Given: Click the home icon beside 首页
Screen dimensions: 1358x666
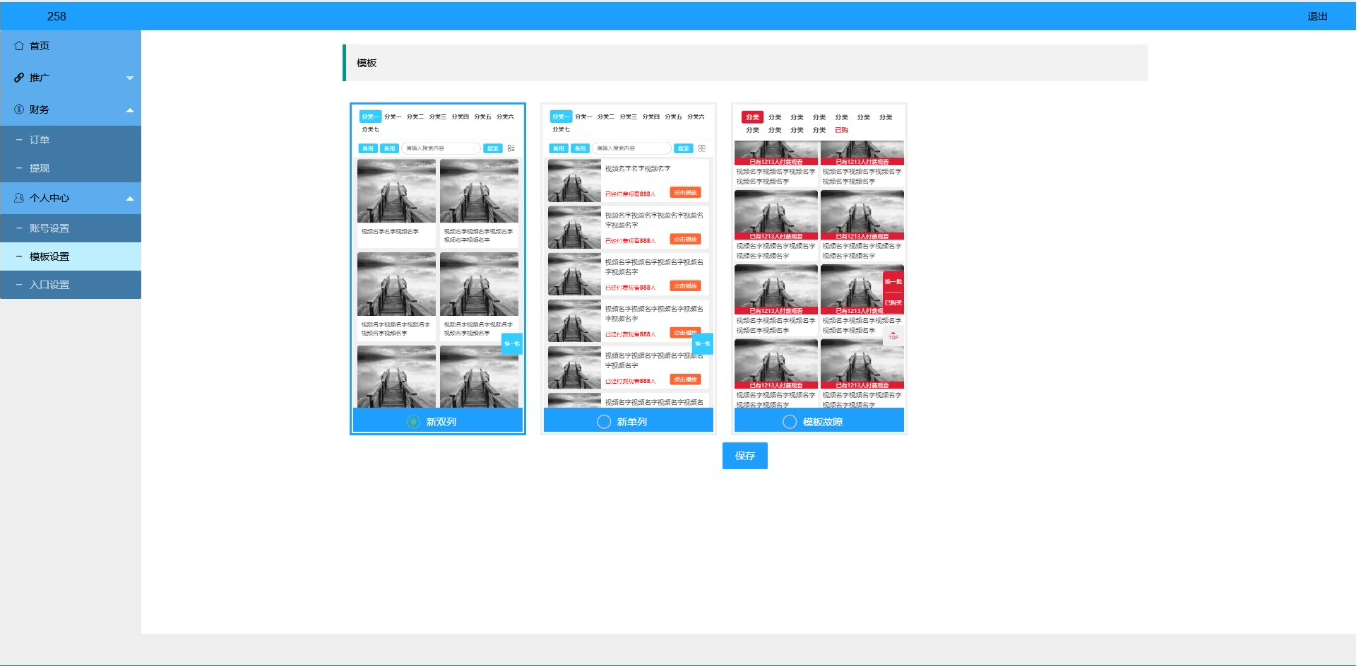Looking at the screenshot, I should tap(19, 46).
